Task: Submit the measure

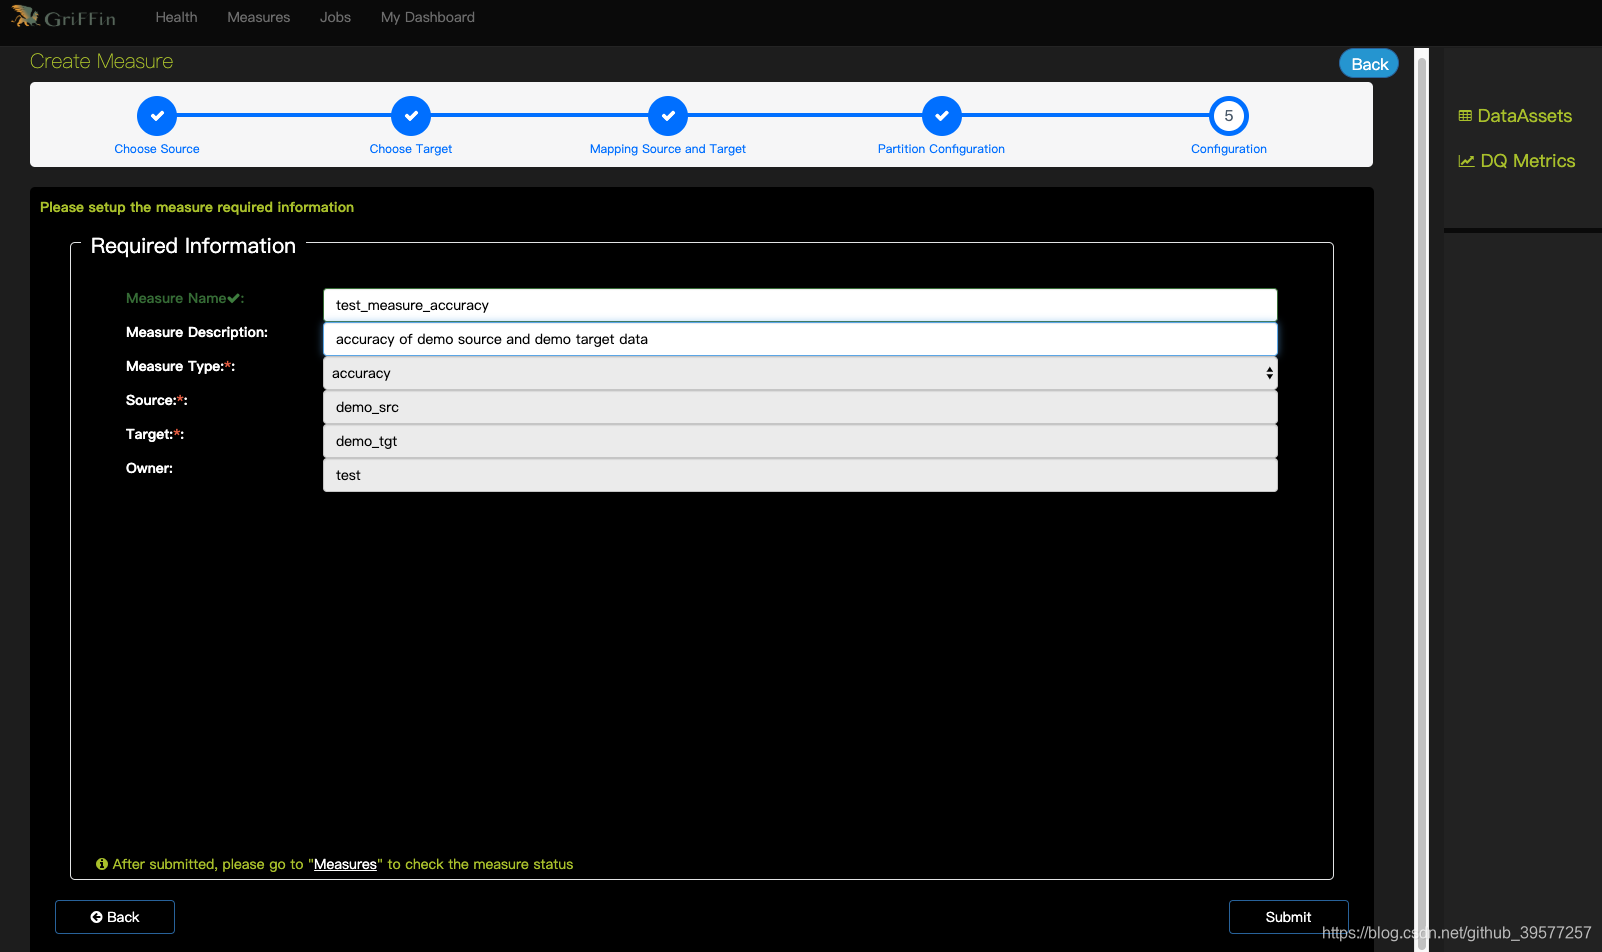Action: 1288,917
